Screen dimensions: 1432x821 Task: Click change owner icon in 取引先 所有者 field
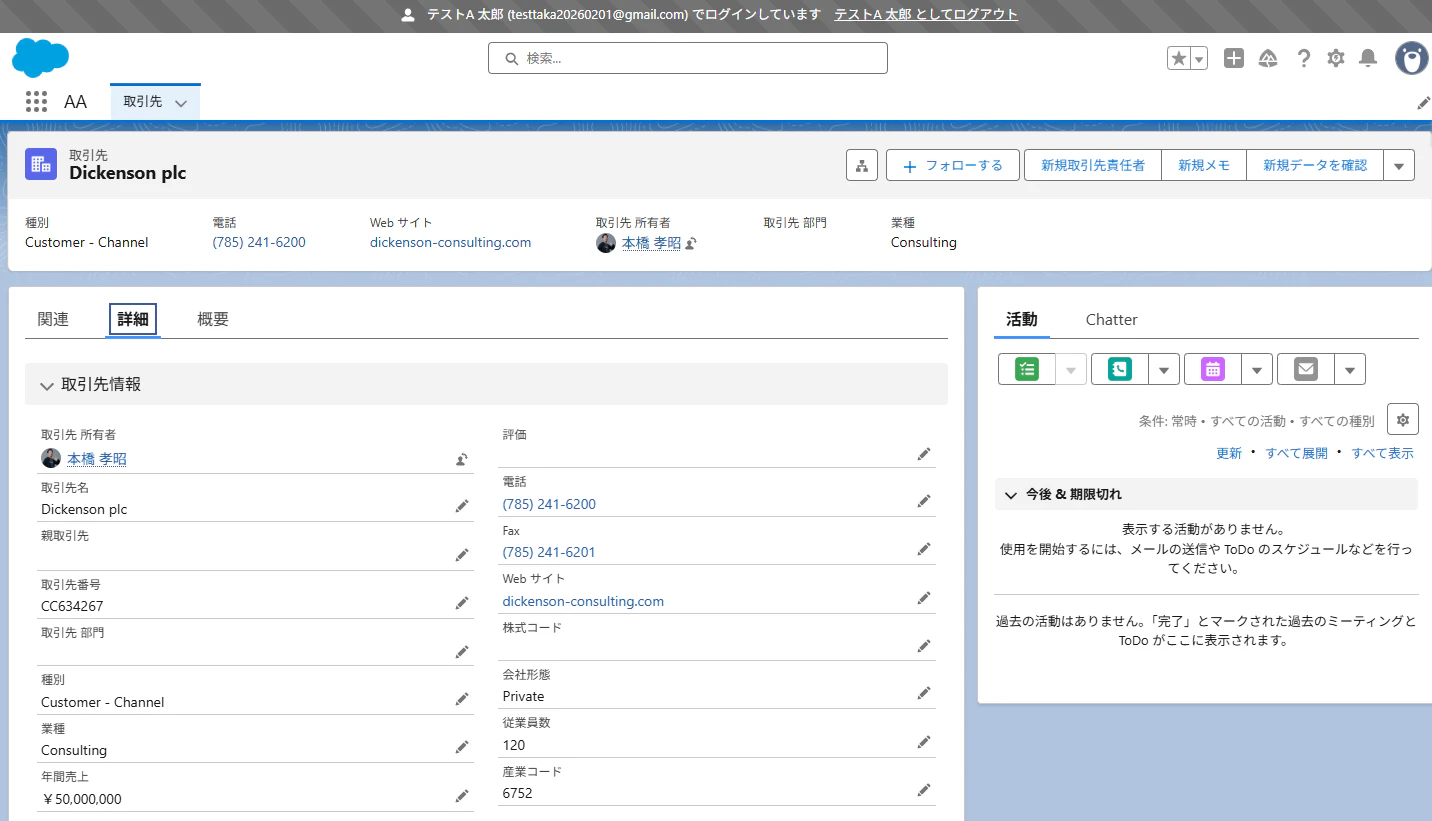point(462,460)
